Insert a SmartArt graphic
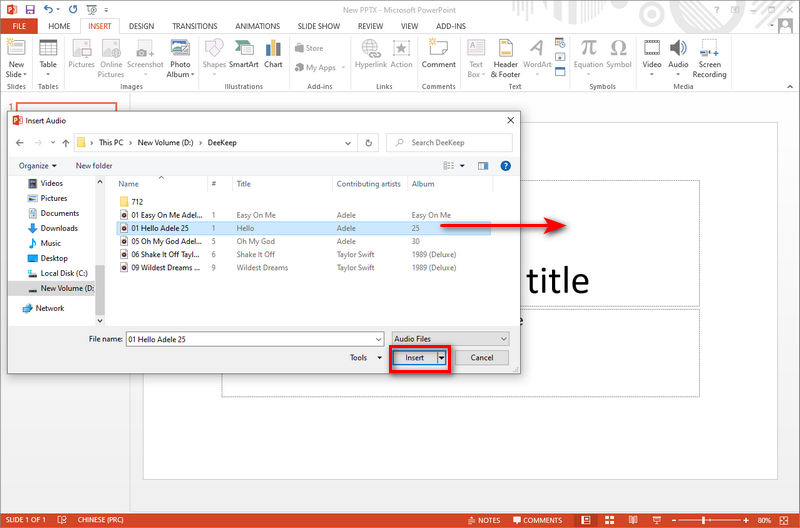 tap(244, 54)
